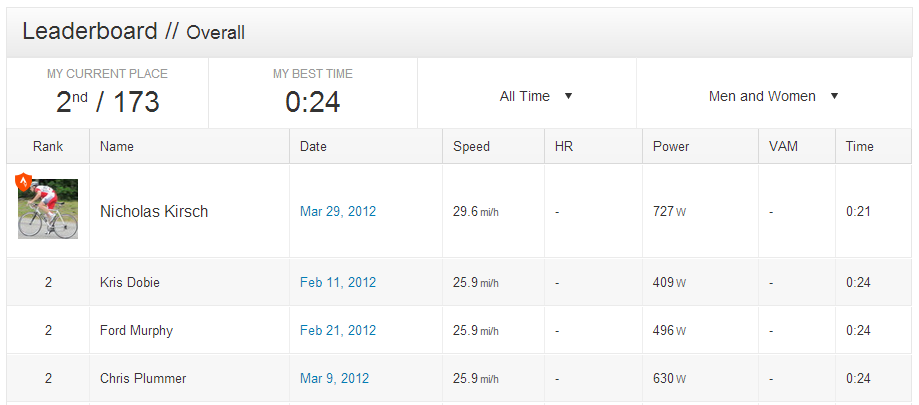This screenshot has height=405, width=919.
Task: Select Ford Murphy in the leaderboard
Action: click(135, 330)
